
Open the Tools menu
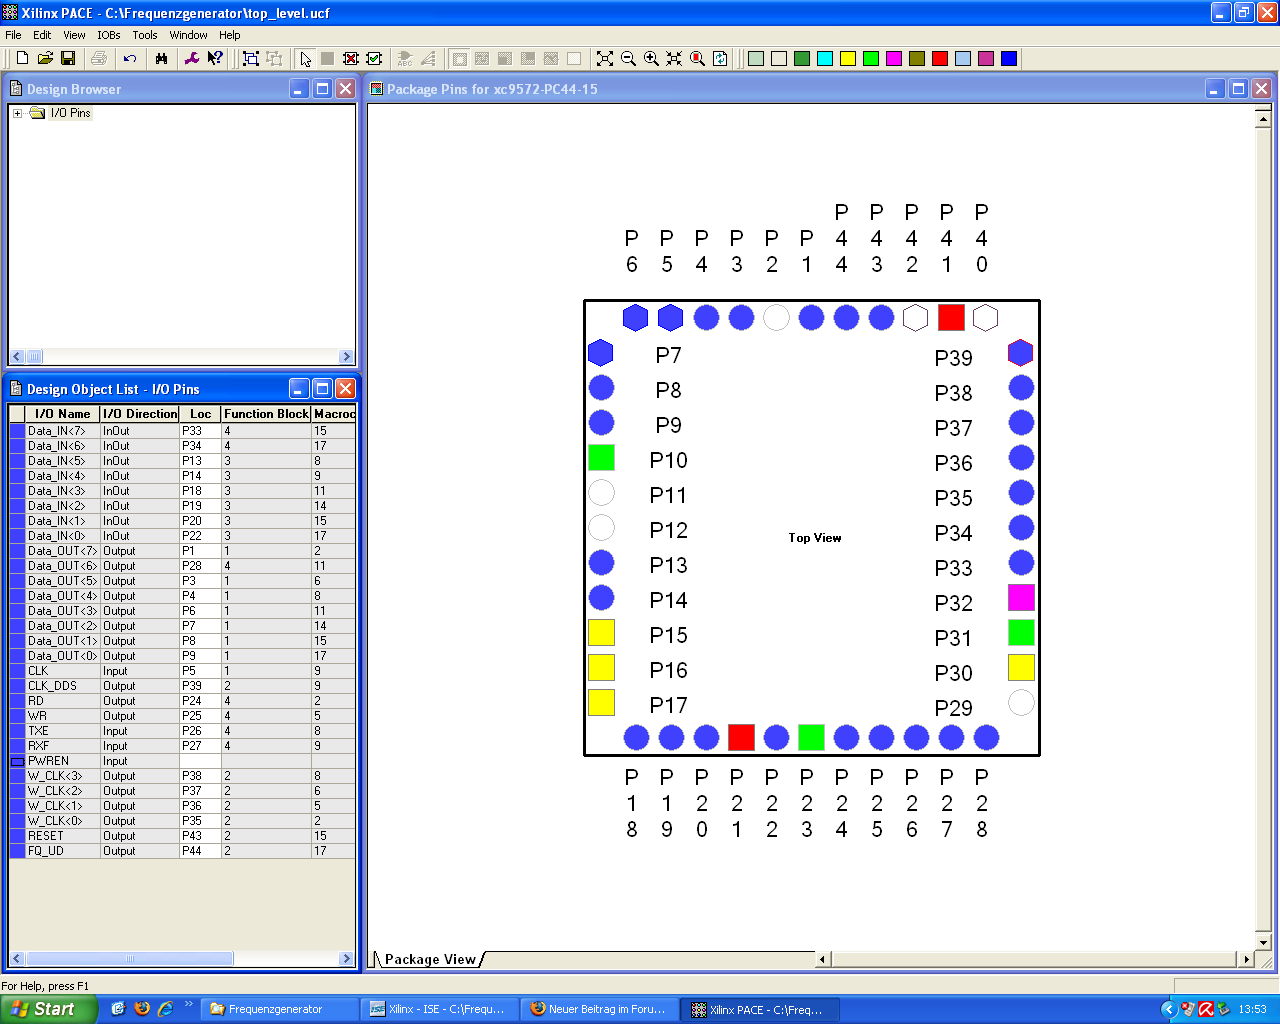coord(145,35)
